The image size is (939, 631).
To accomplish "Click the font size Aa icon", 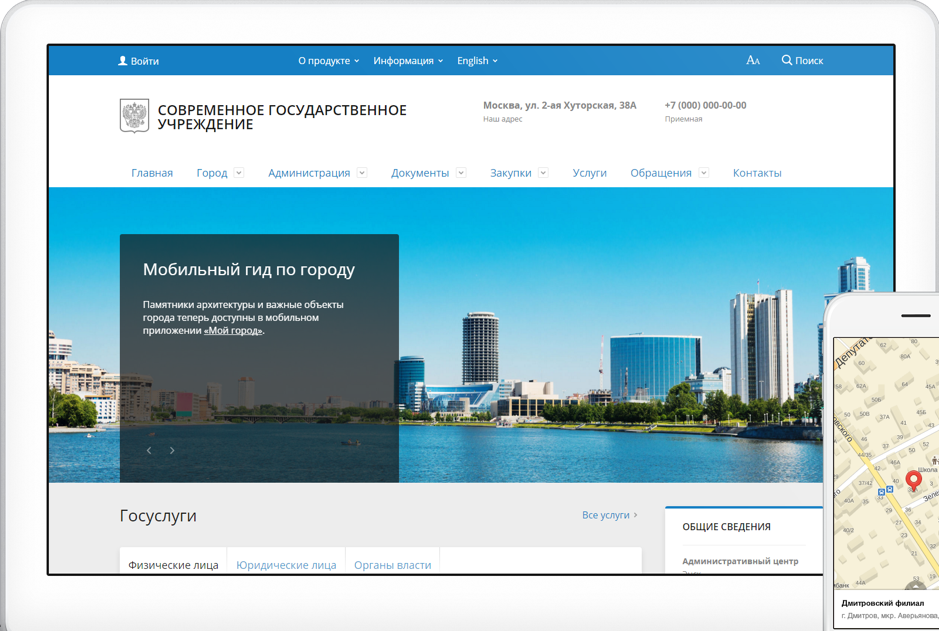I will pyautogui.click(x=753, y=61).
